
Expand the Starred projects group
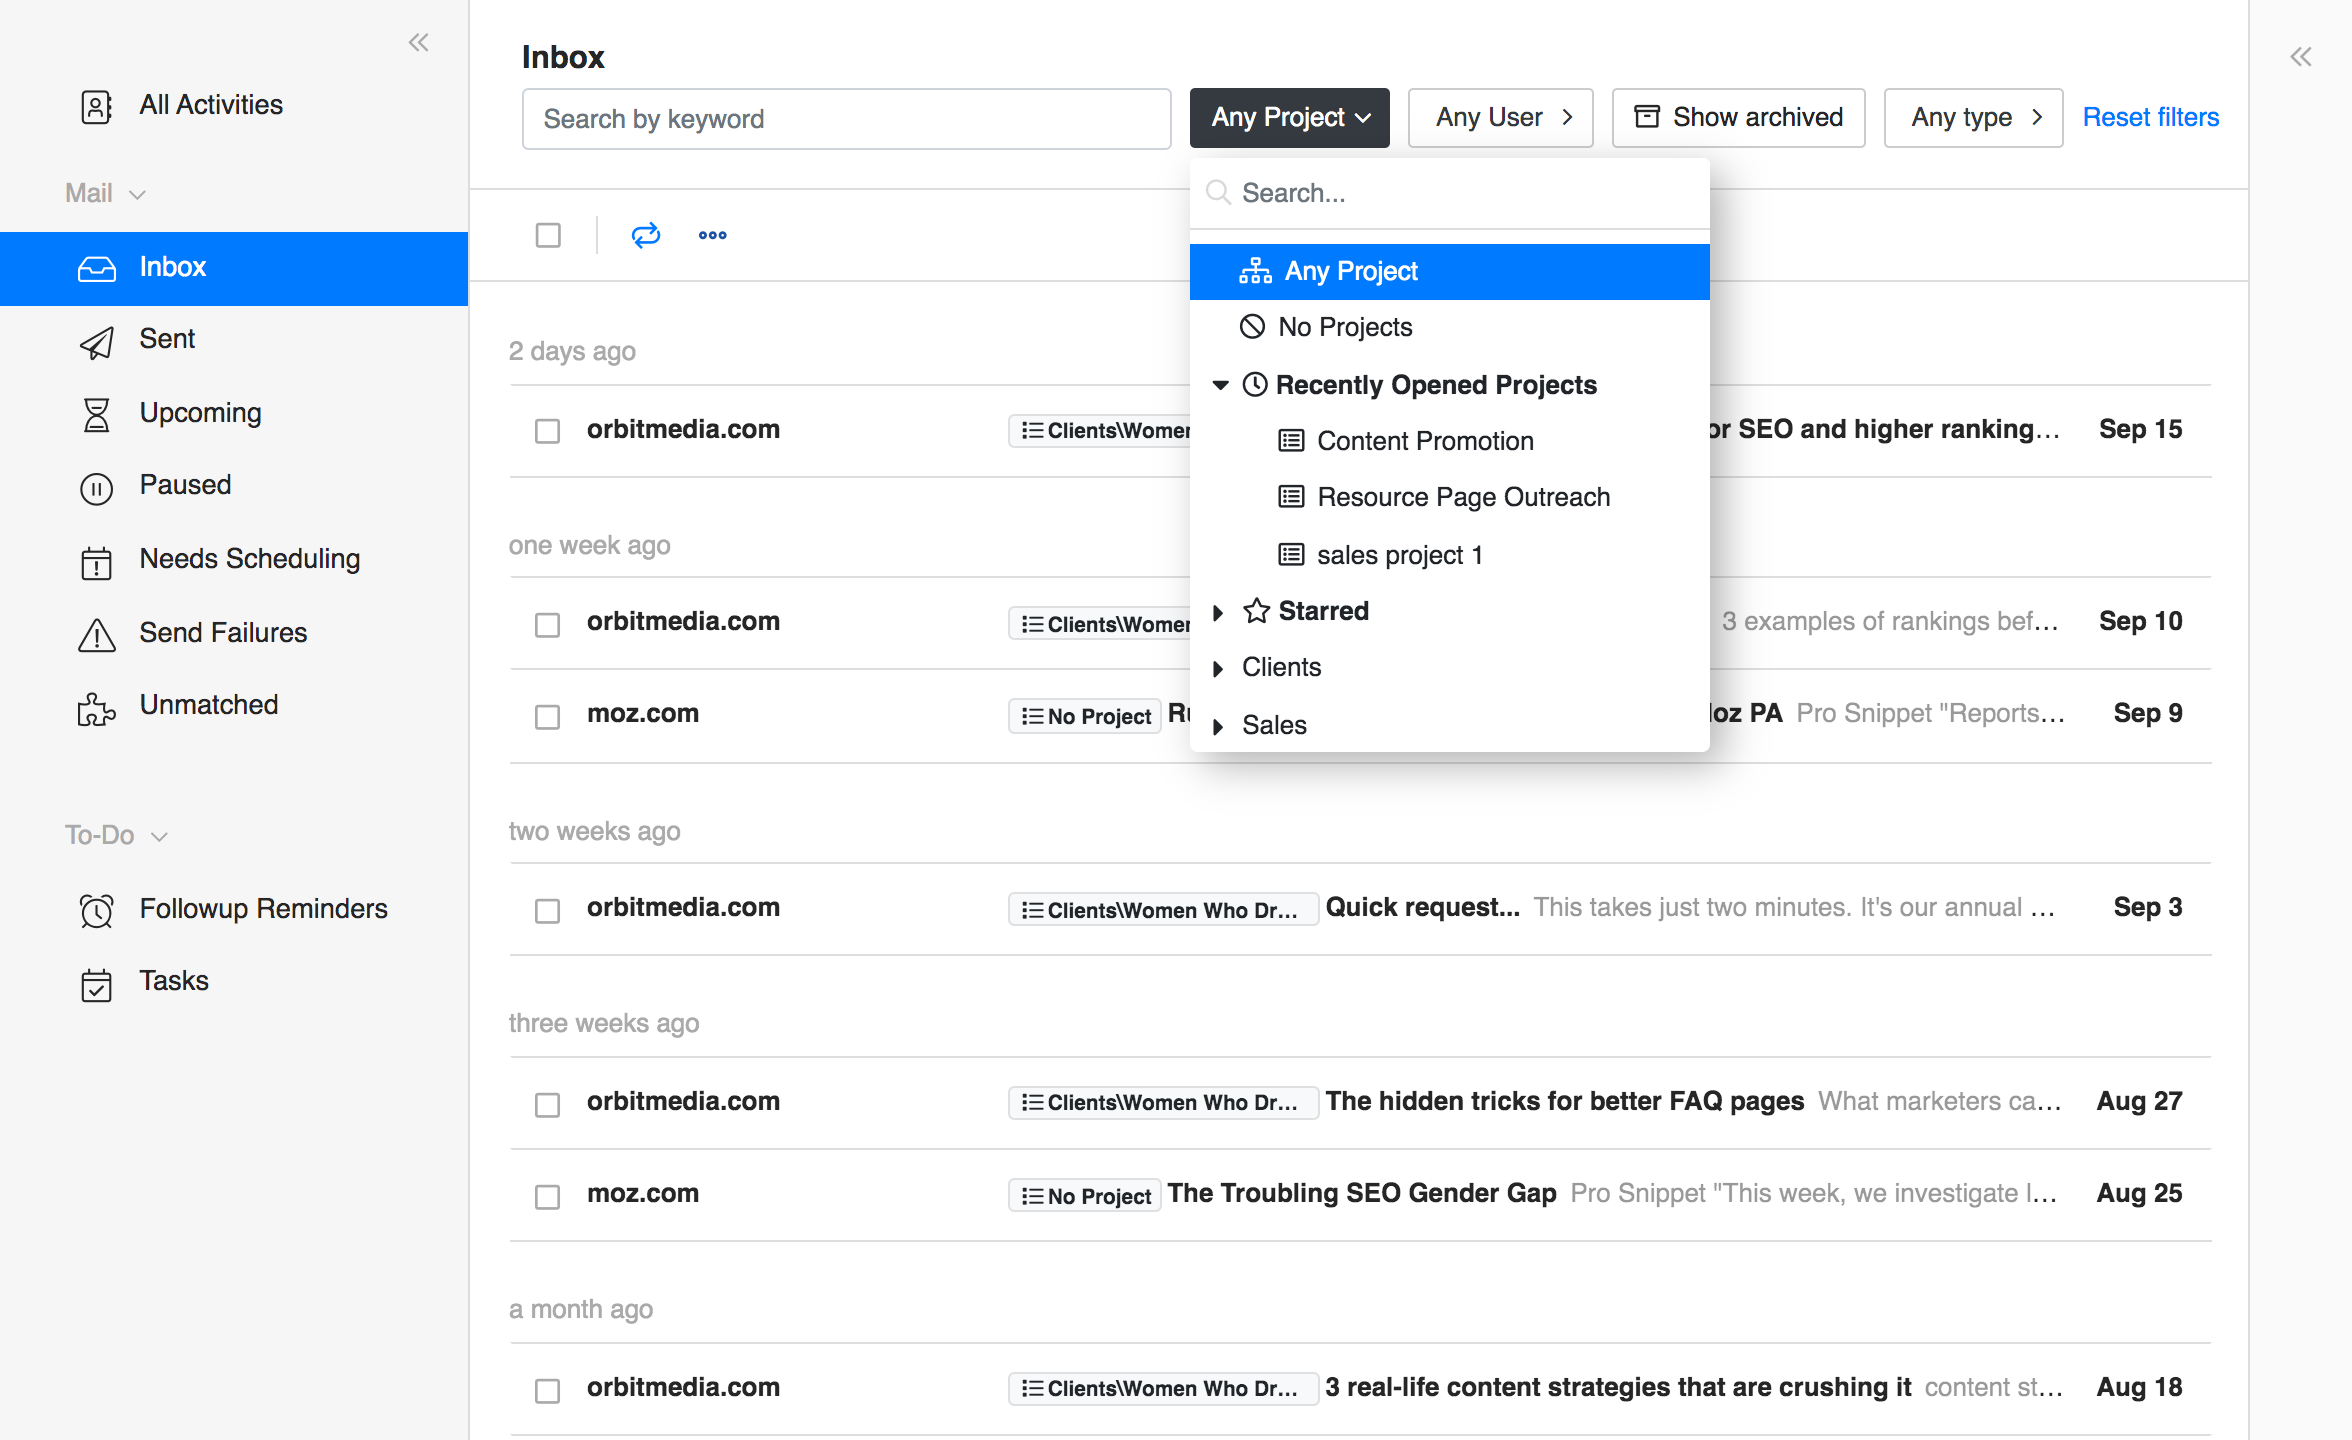point(1218,612)
